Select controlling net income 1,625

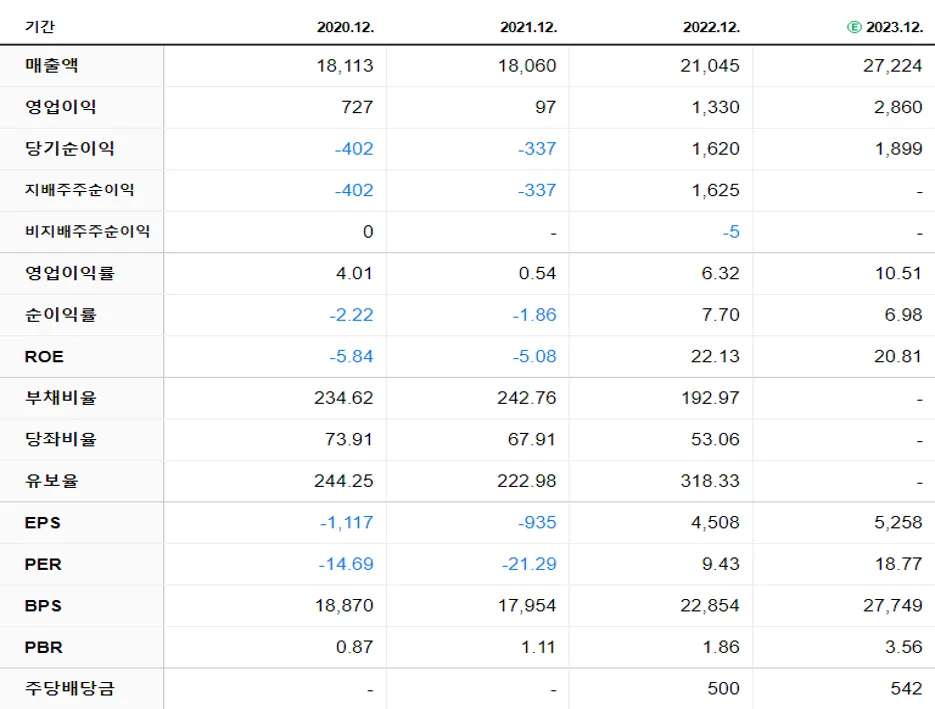pyautogui.click(x=716, y=190)
